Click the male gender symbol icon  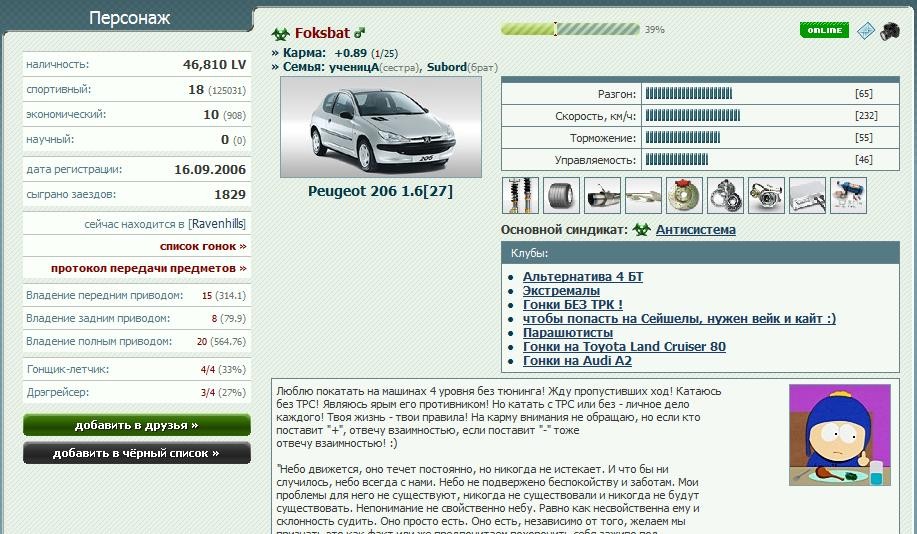(359, 33)
